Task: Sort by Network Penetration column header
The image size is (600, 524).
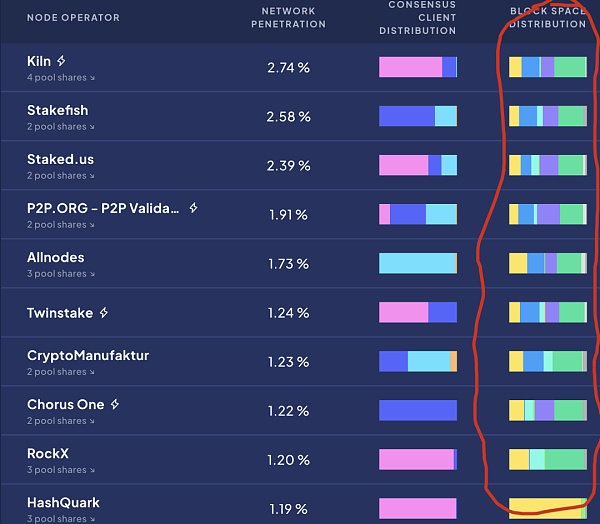Action: 289,18
